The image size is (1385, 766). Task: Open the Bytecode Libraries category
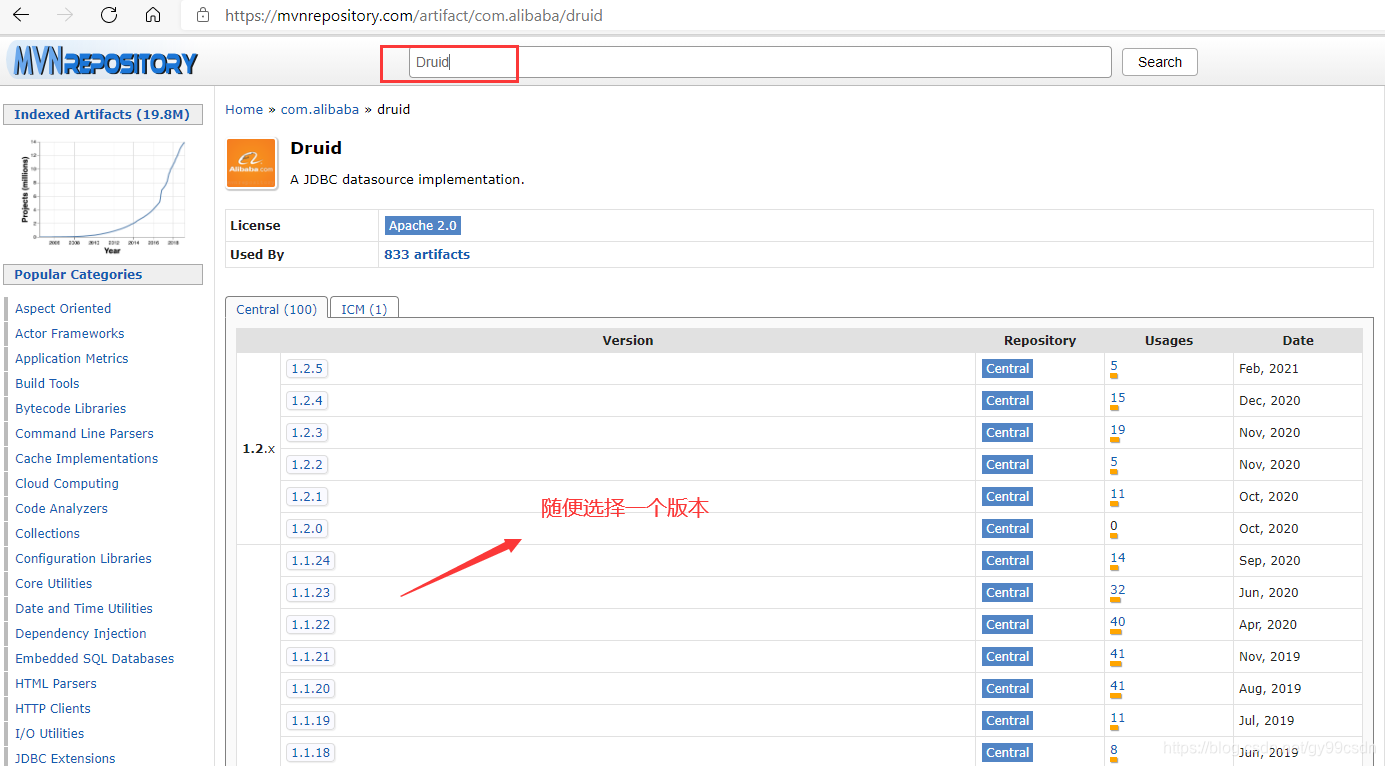[71, 409]
